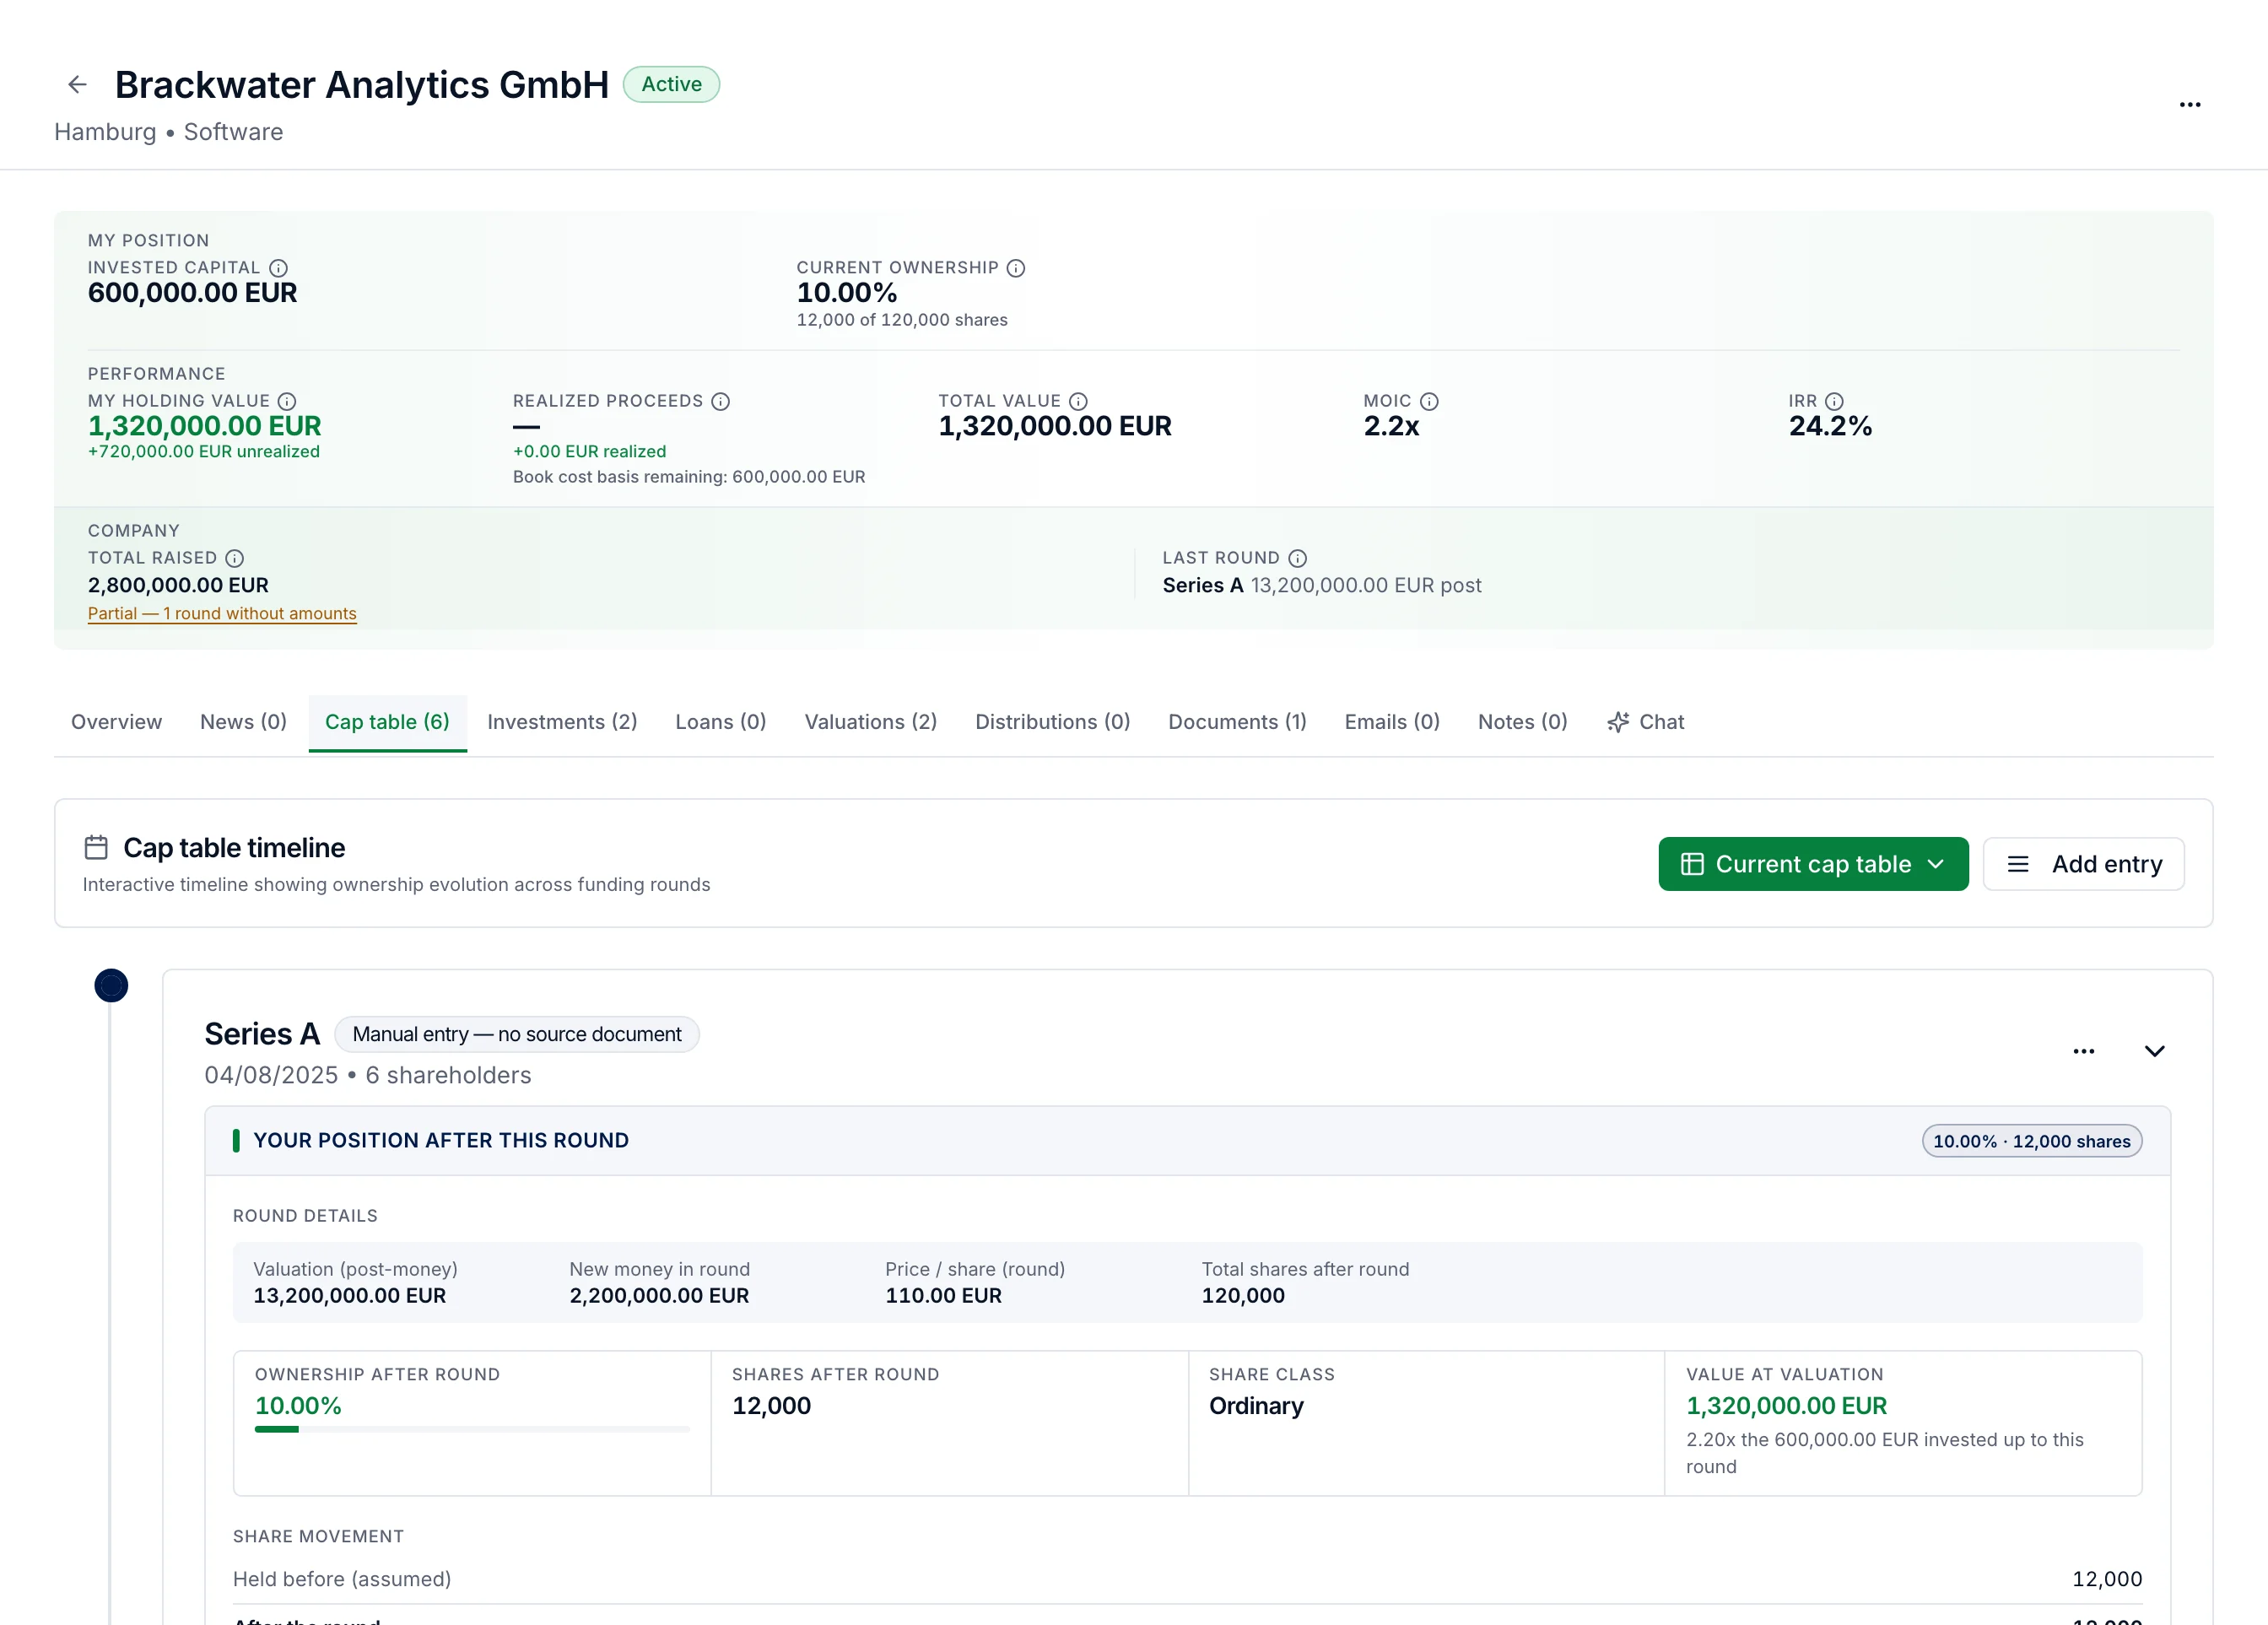This screenshot has height=1625, width=2268.
Task: Click the Series A round title
Action: [x=262, y=1034]
